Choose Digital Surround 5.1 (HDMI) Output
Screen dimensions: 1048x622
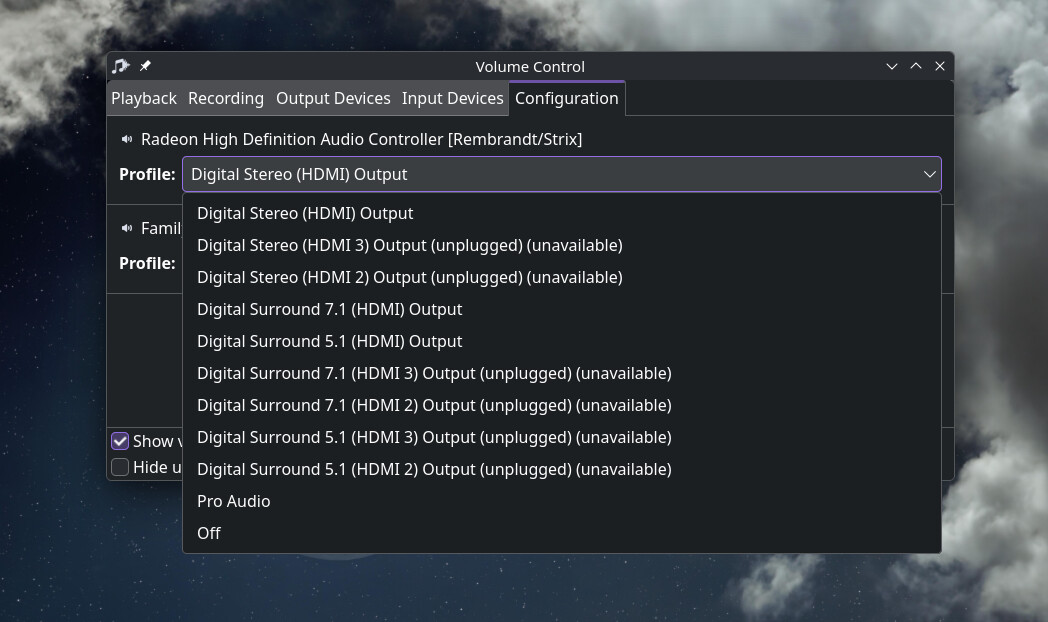point(329,341)
